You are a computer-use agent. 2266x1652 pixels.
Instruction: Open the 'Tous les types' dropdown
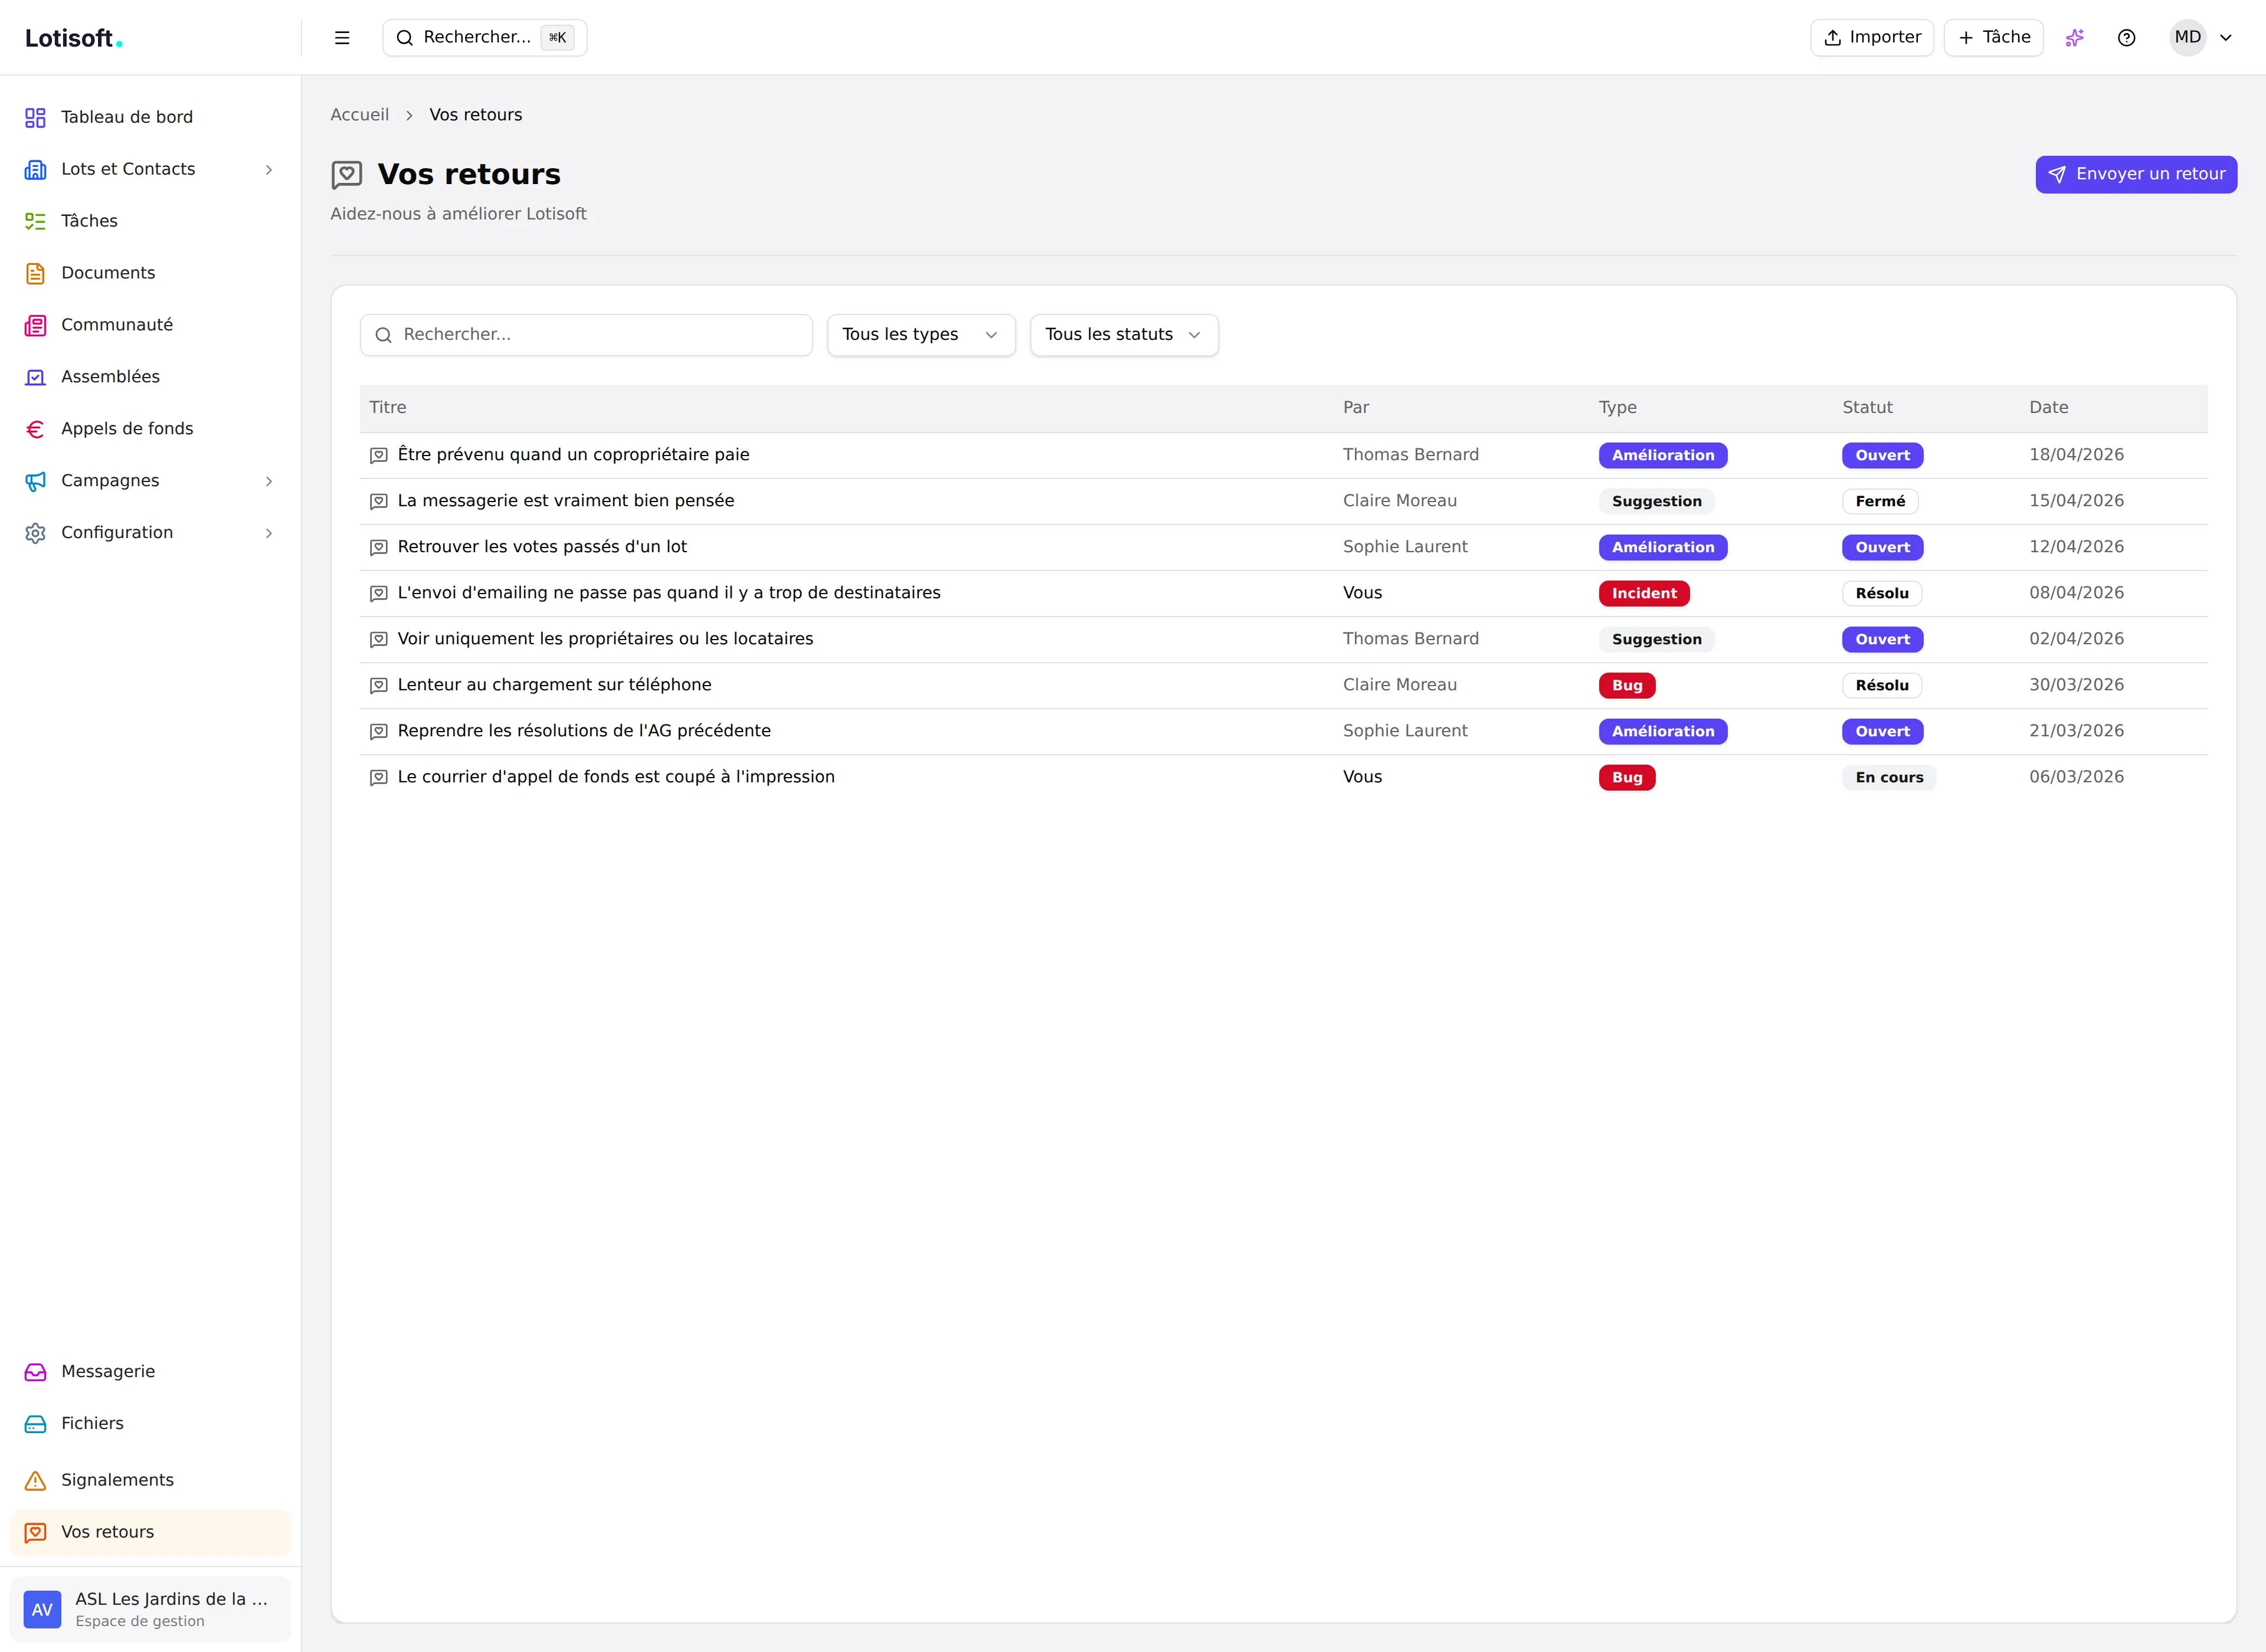point(921,335)
